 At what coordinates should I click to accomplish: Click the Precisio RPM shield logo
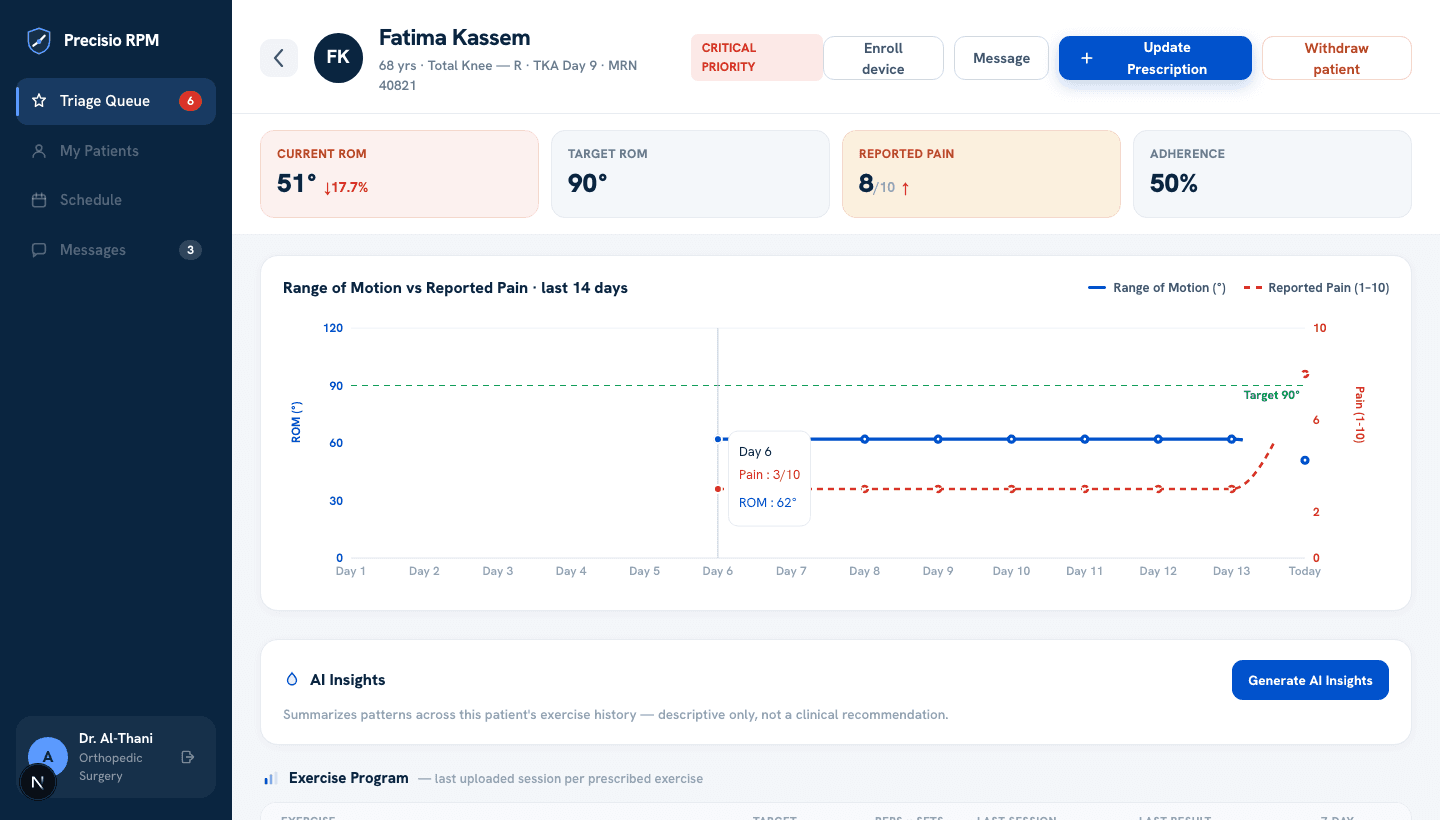(x=39, y=41)
